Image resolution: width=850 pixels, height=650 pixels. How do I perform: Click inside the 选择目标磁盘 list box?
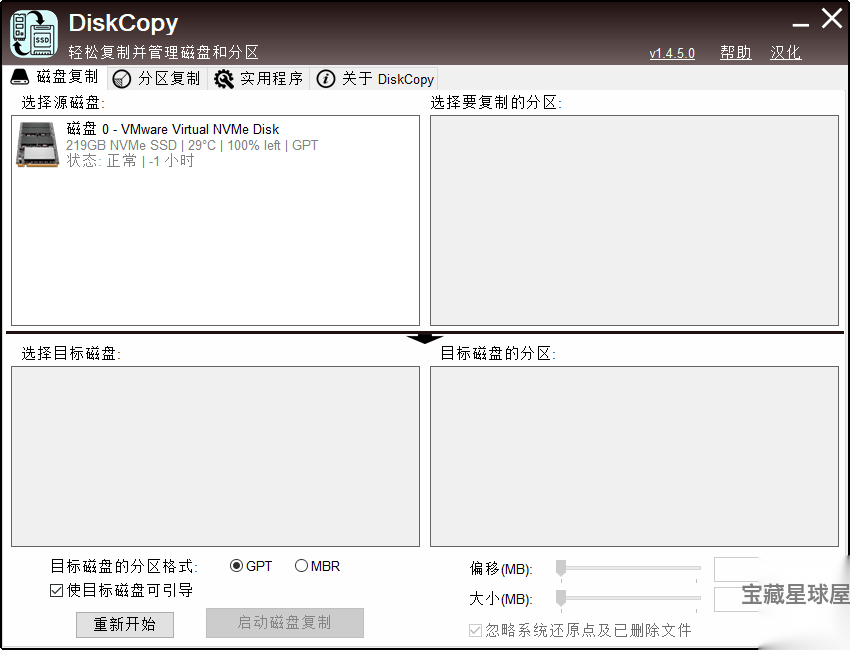click(x=215, y=456)
